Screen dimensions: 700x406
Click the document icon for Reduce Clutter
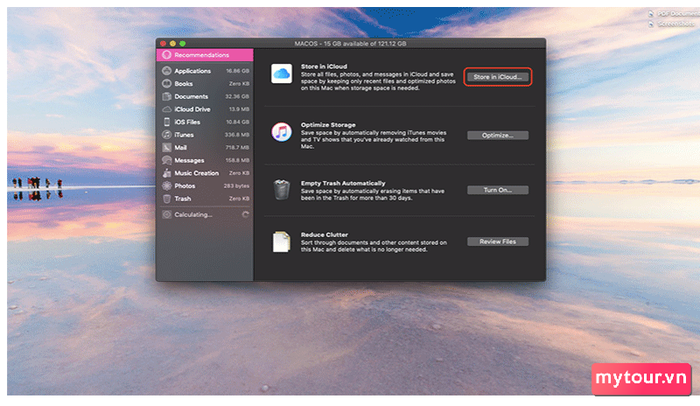point(281,242)
